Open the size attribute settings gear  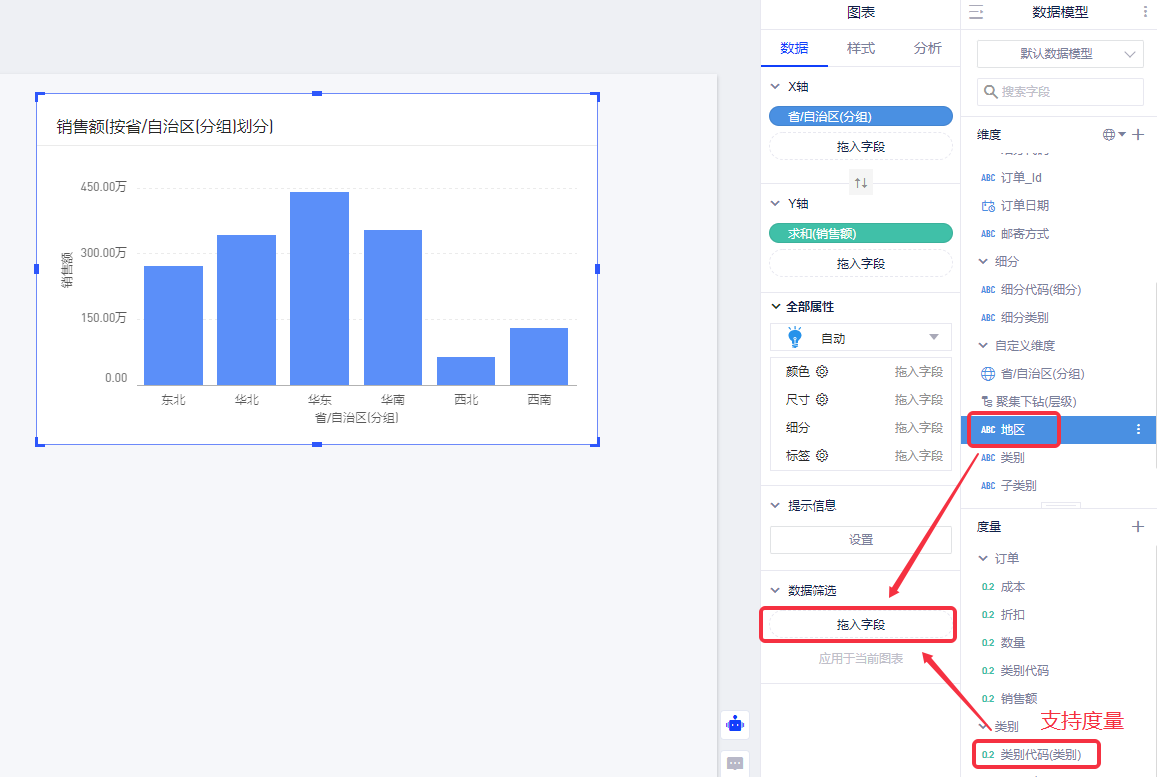(822, 400)
